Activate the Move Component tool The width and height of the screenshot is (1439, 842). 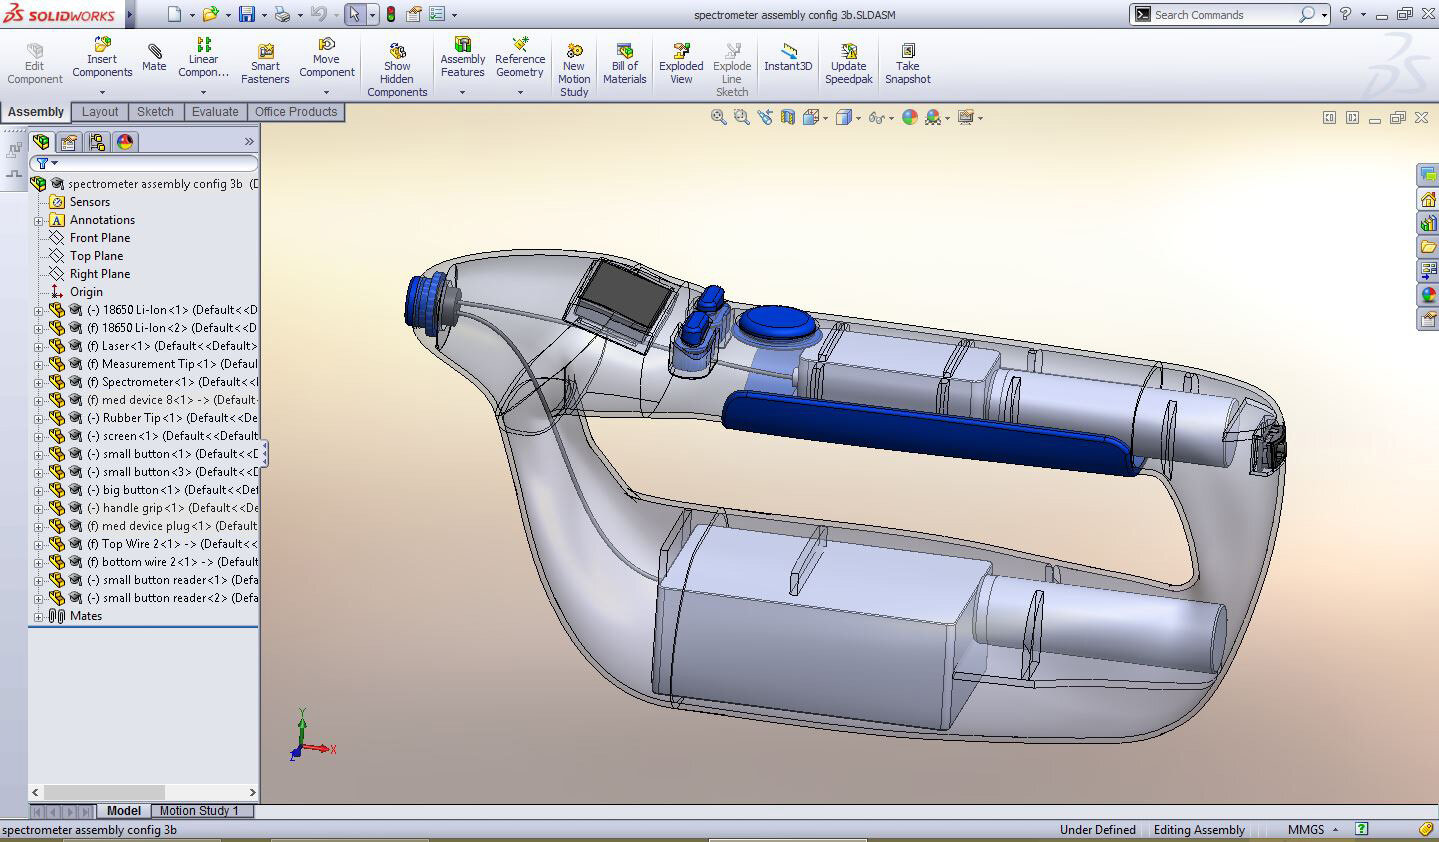click(x=326, y=58)
